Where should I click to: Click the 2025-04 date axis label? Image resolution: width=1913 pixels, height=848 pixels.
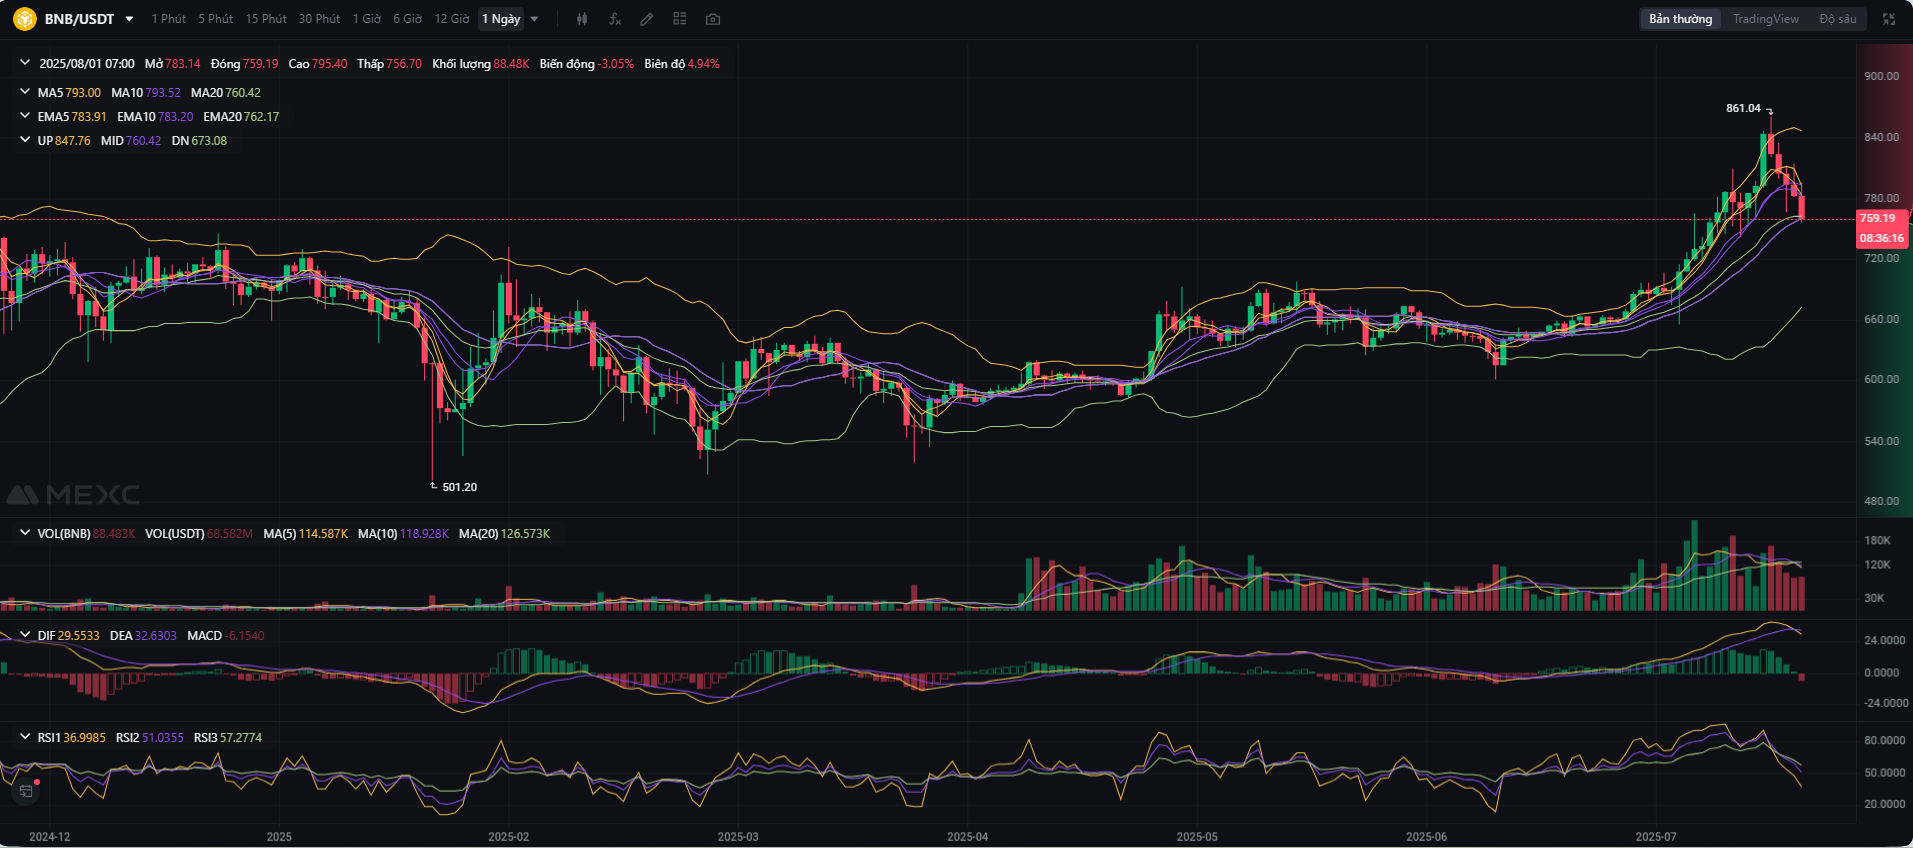(967, 836)
